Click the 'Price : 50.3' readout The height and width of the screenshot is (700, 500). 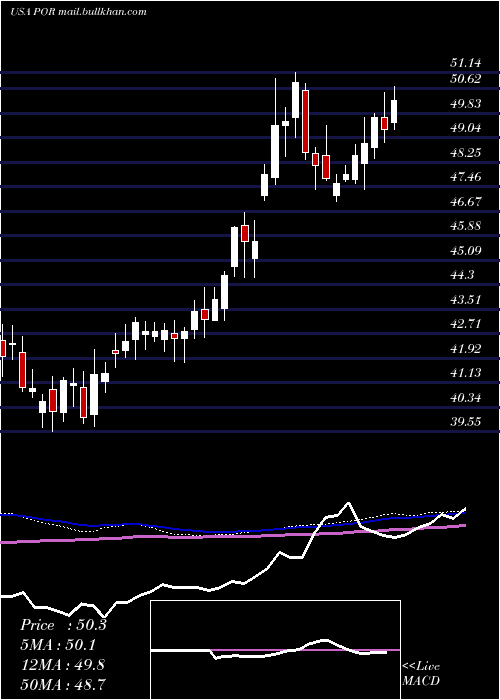pyautogui.click(x=63, y=625)
